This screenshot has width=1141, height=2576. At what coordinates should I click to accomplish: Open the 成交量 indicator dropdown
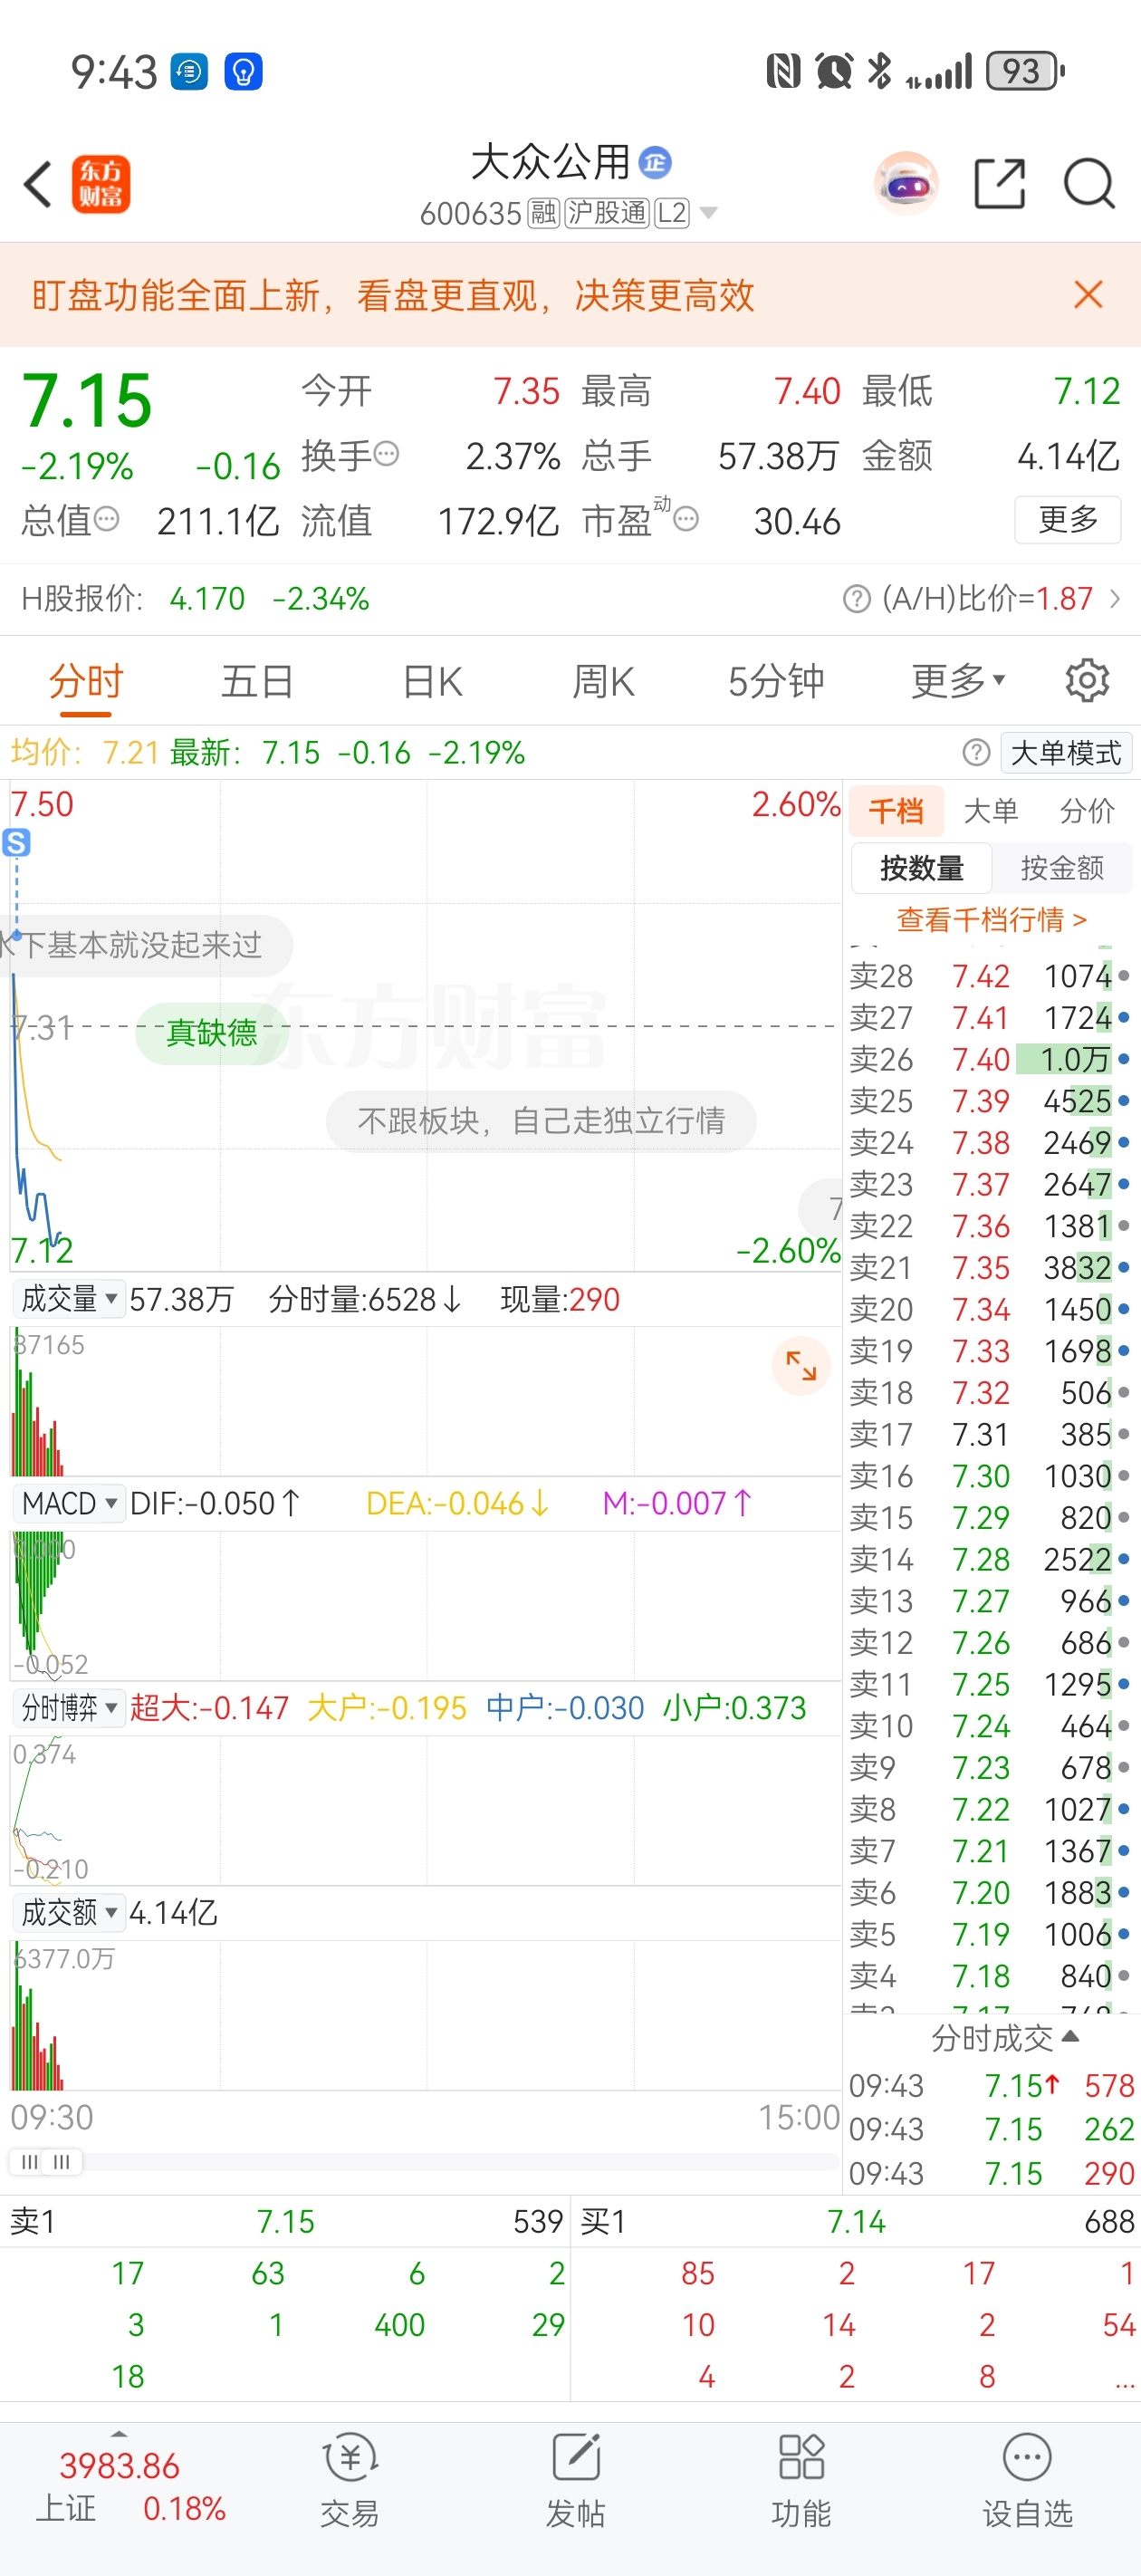[69, 1299]
